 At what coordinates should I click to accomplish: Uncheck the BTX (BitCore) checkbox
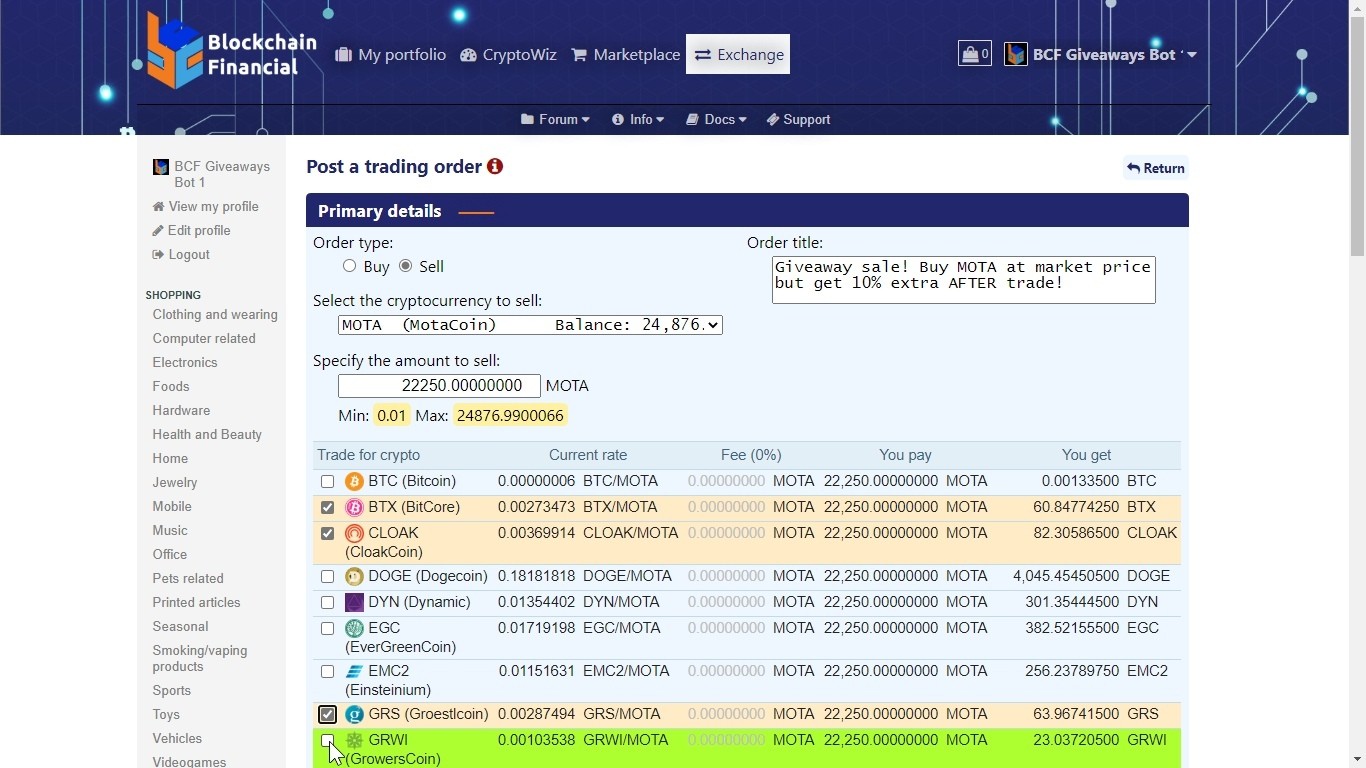coord(327,508)
